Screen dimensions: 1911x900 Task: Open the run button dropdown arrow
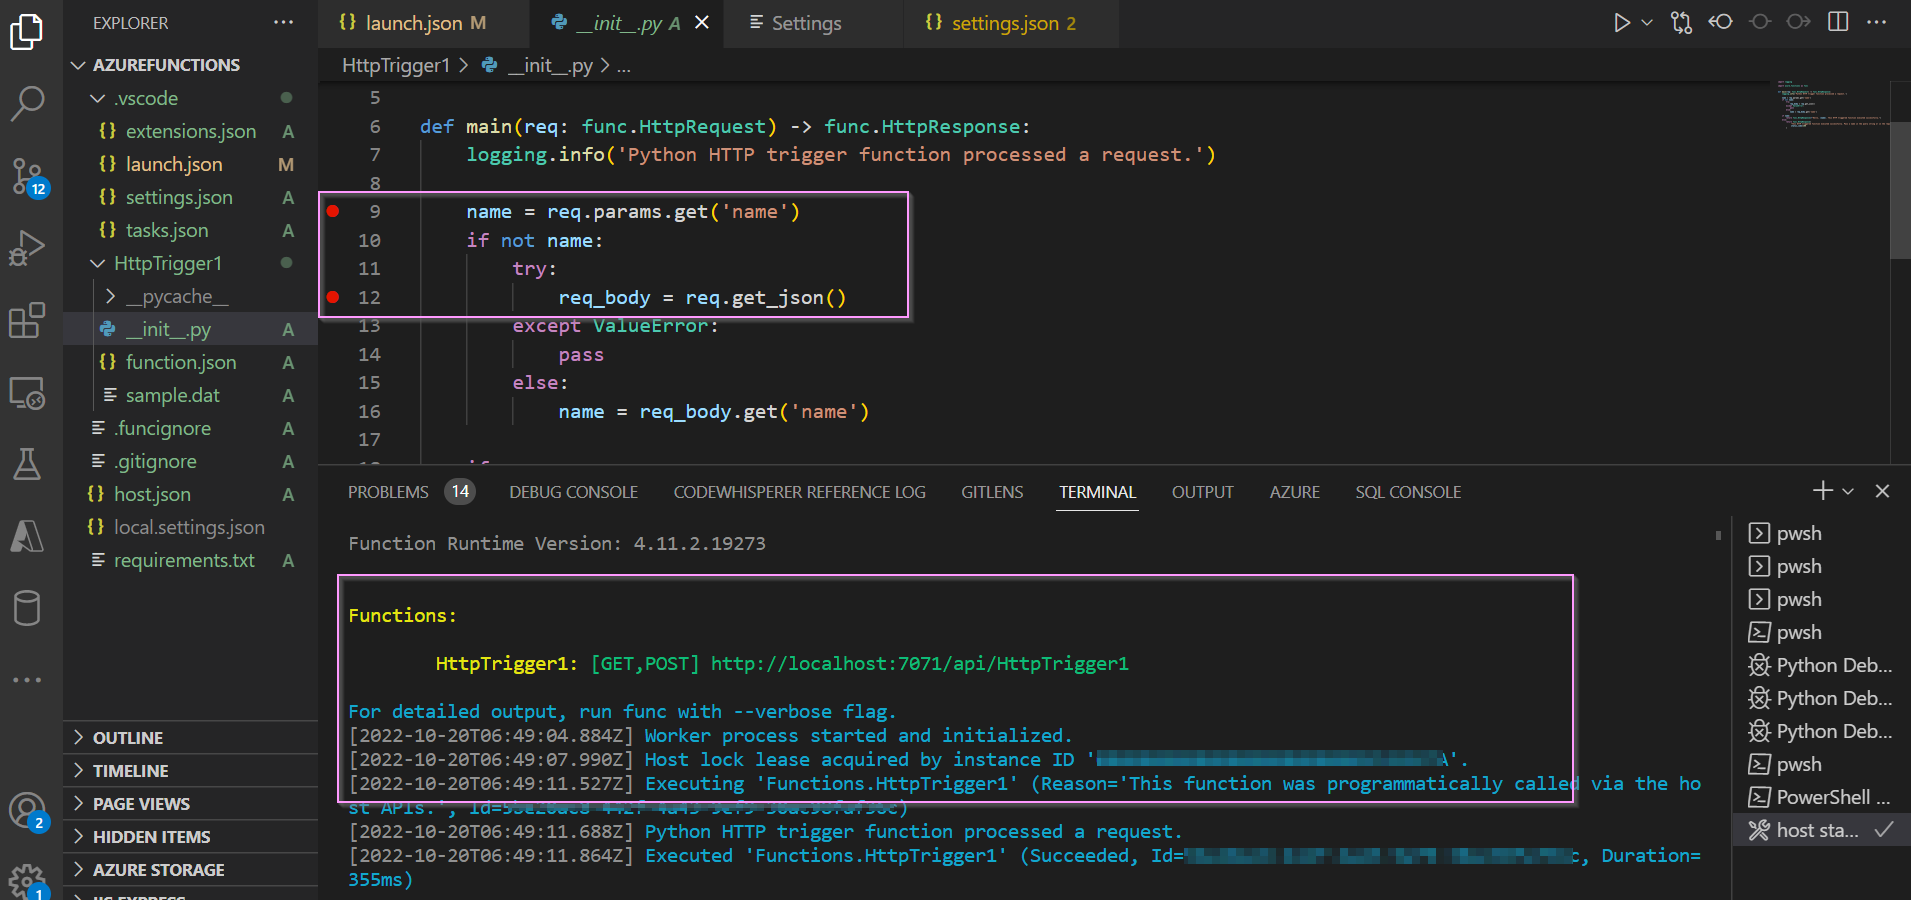pos(1647,22)
